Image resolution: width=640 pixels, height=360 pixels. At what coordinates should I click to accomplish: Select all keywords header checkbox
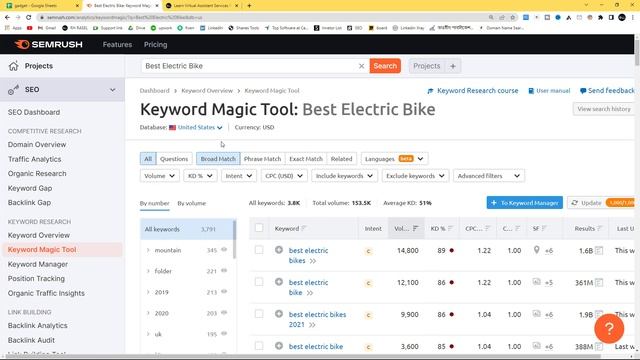click(259, 228)
